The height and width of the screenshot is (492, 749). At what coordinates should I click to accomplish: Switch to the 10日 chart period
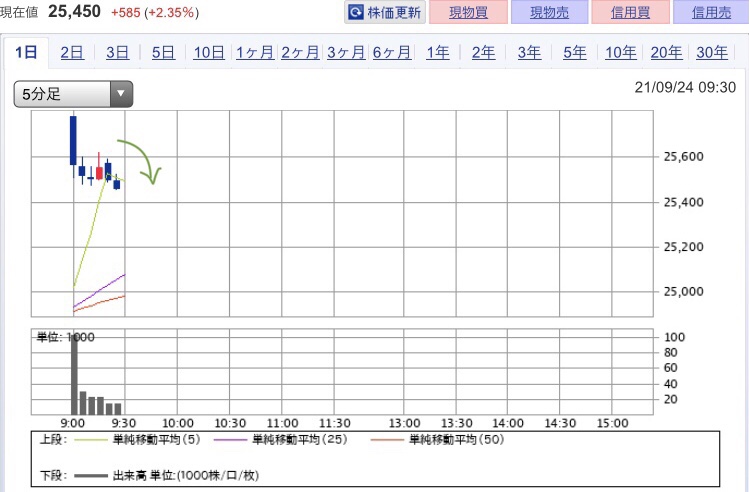click(x=209, y=52)
